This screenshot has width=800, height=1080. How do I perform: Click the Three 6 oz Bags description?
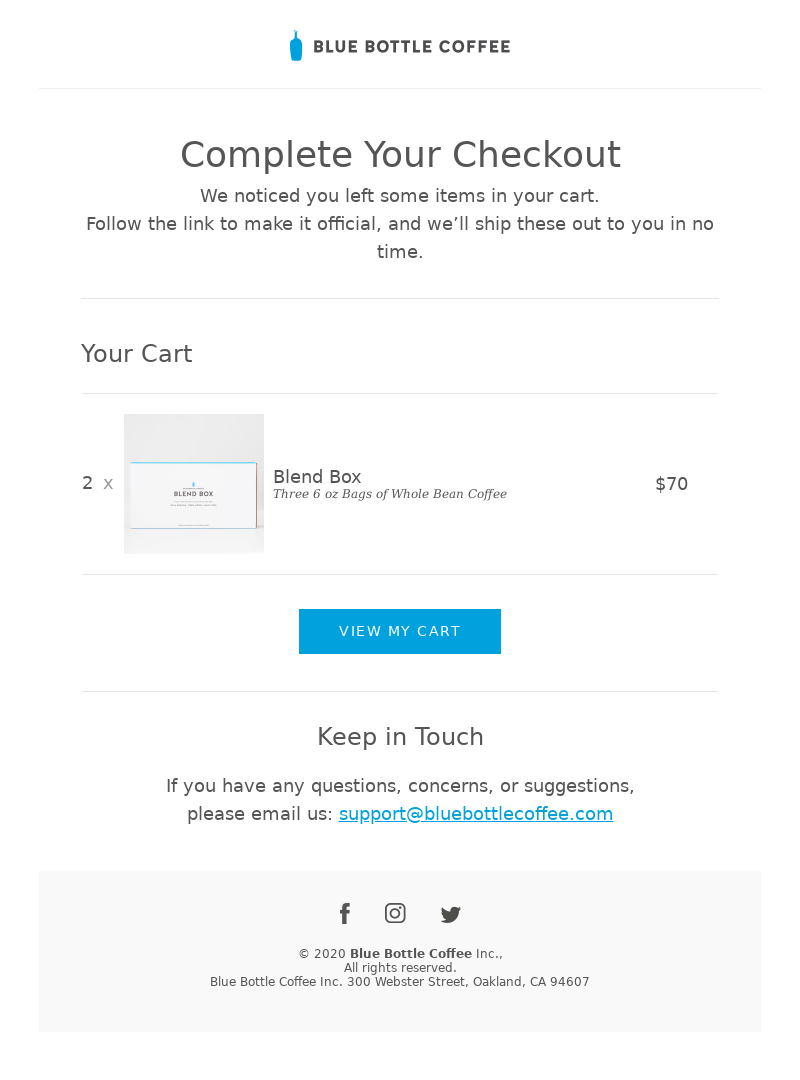390,494
